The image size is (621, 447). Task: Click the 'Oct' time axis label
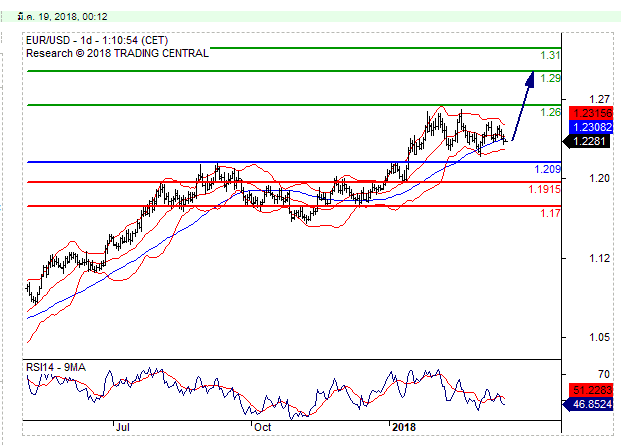[x=263, y=427]
